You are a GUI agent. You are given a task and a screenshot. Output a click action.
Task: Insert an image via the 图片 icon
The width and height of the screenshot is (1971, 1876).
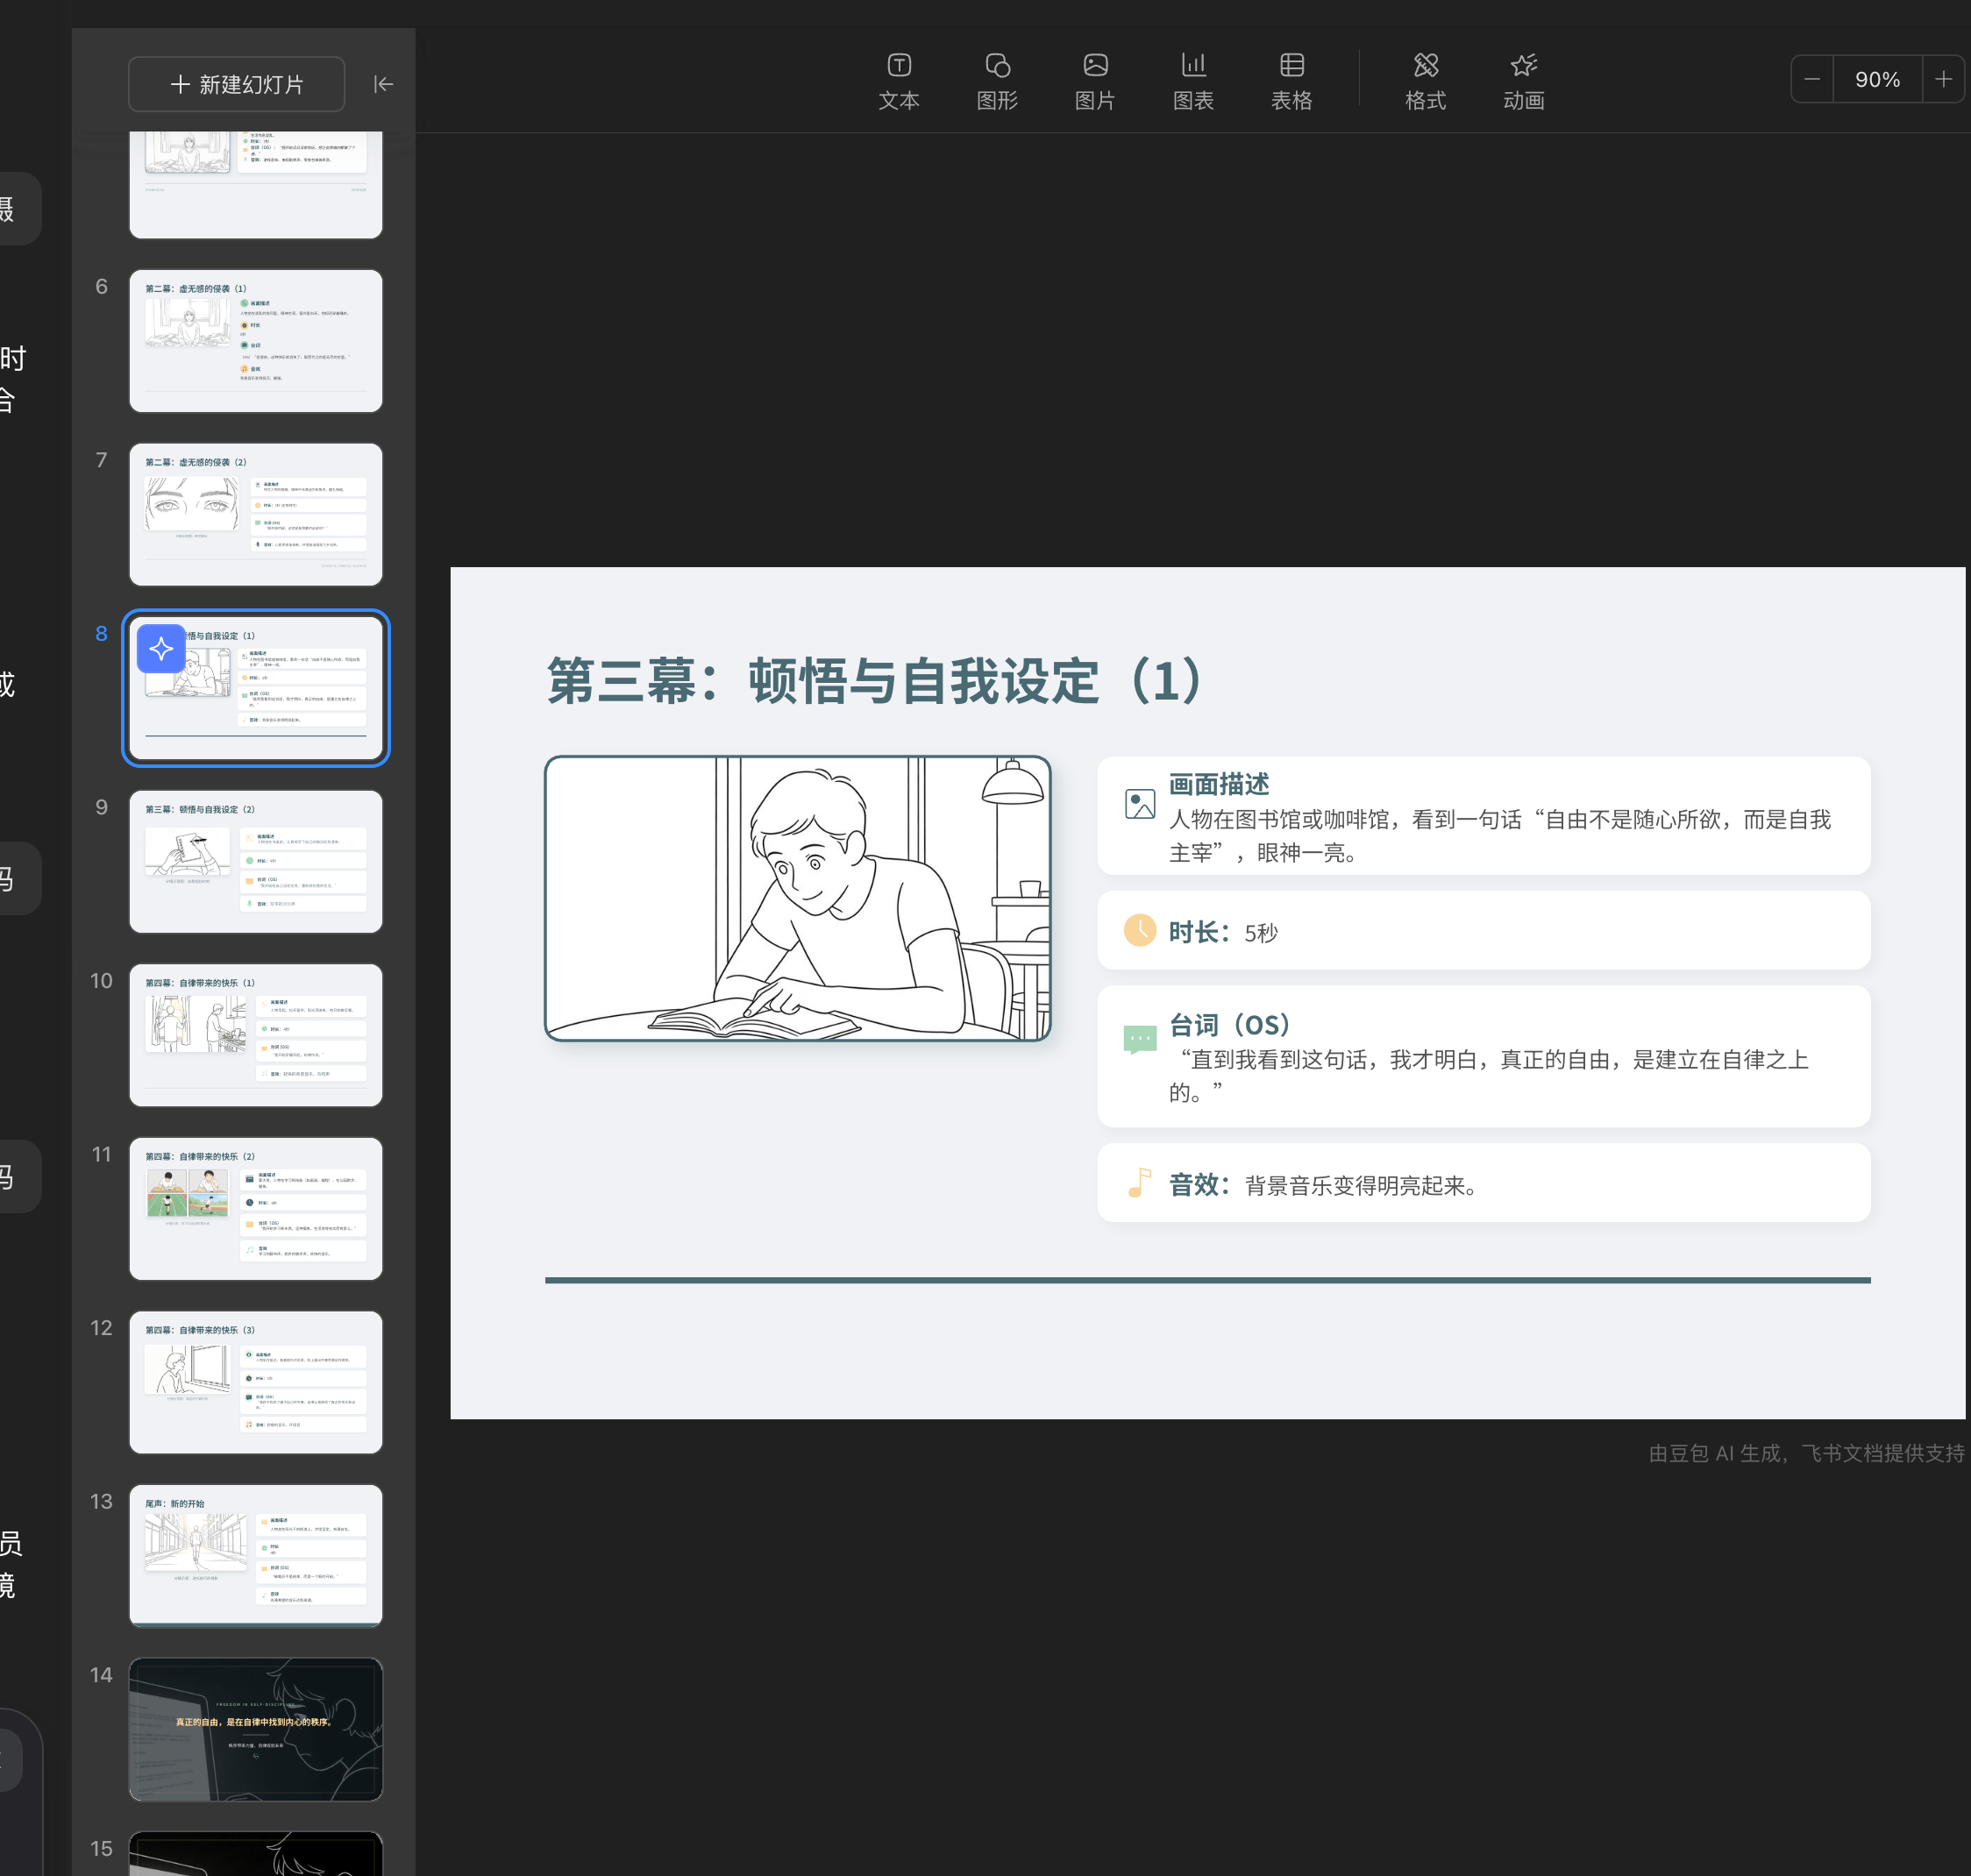[x=1094, y=80]
